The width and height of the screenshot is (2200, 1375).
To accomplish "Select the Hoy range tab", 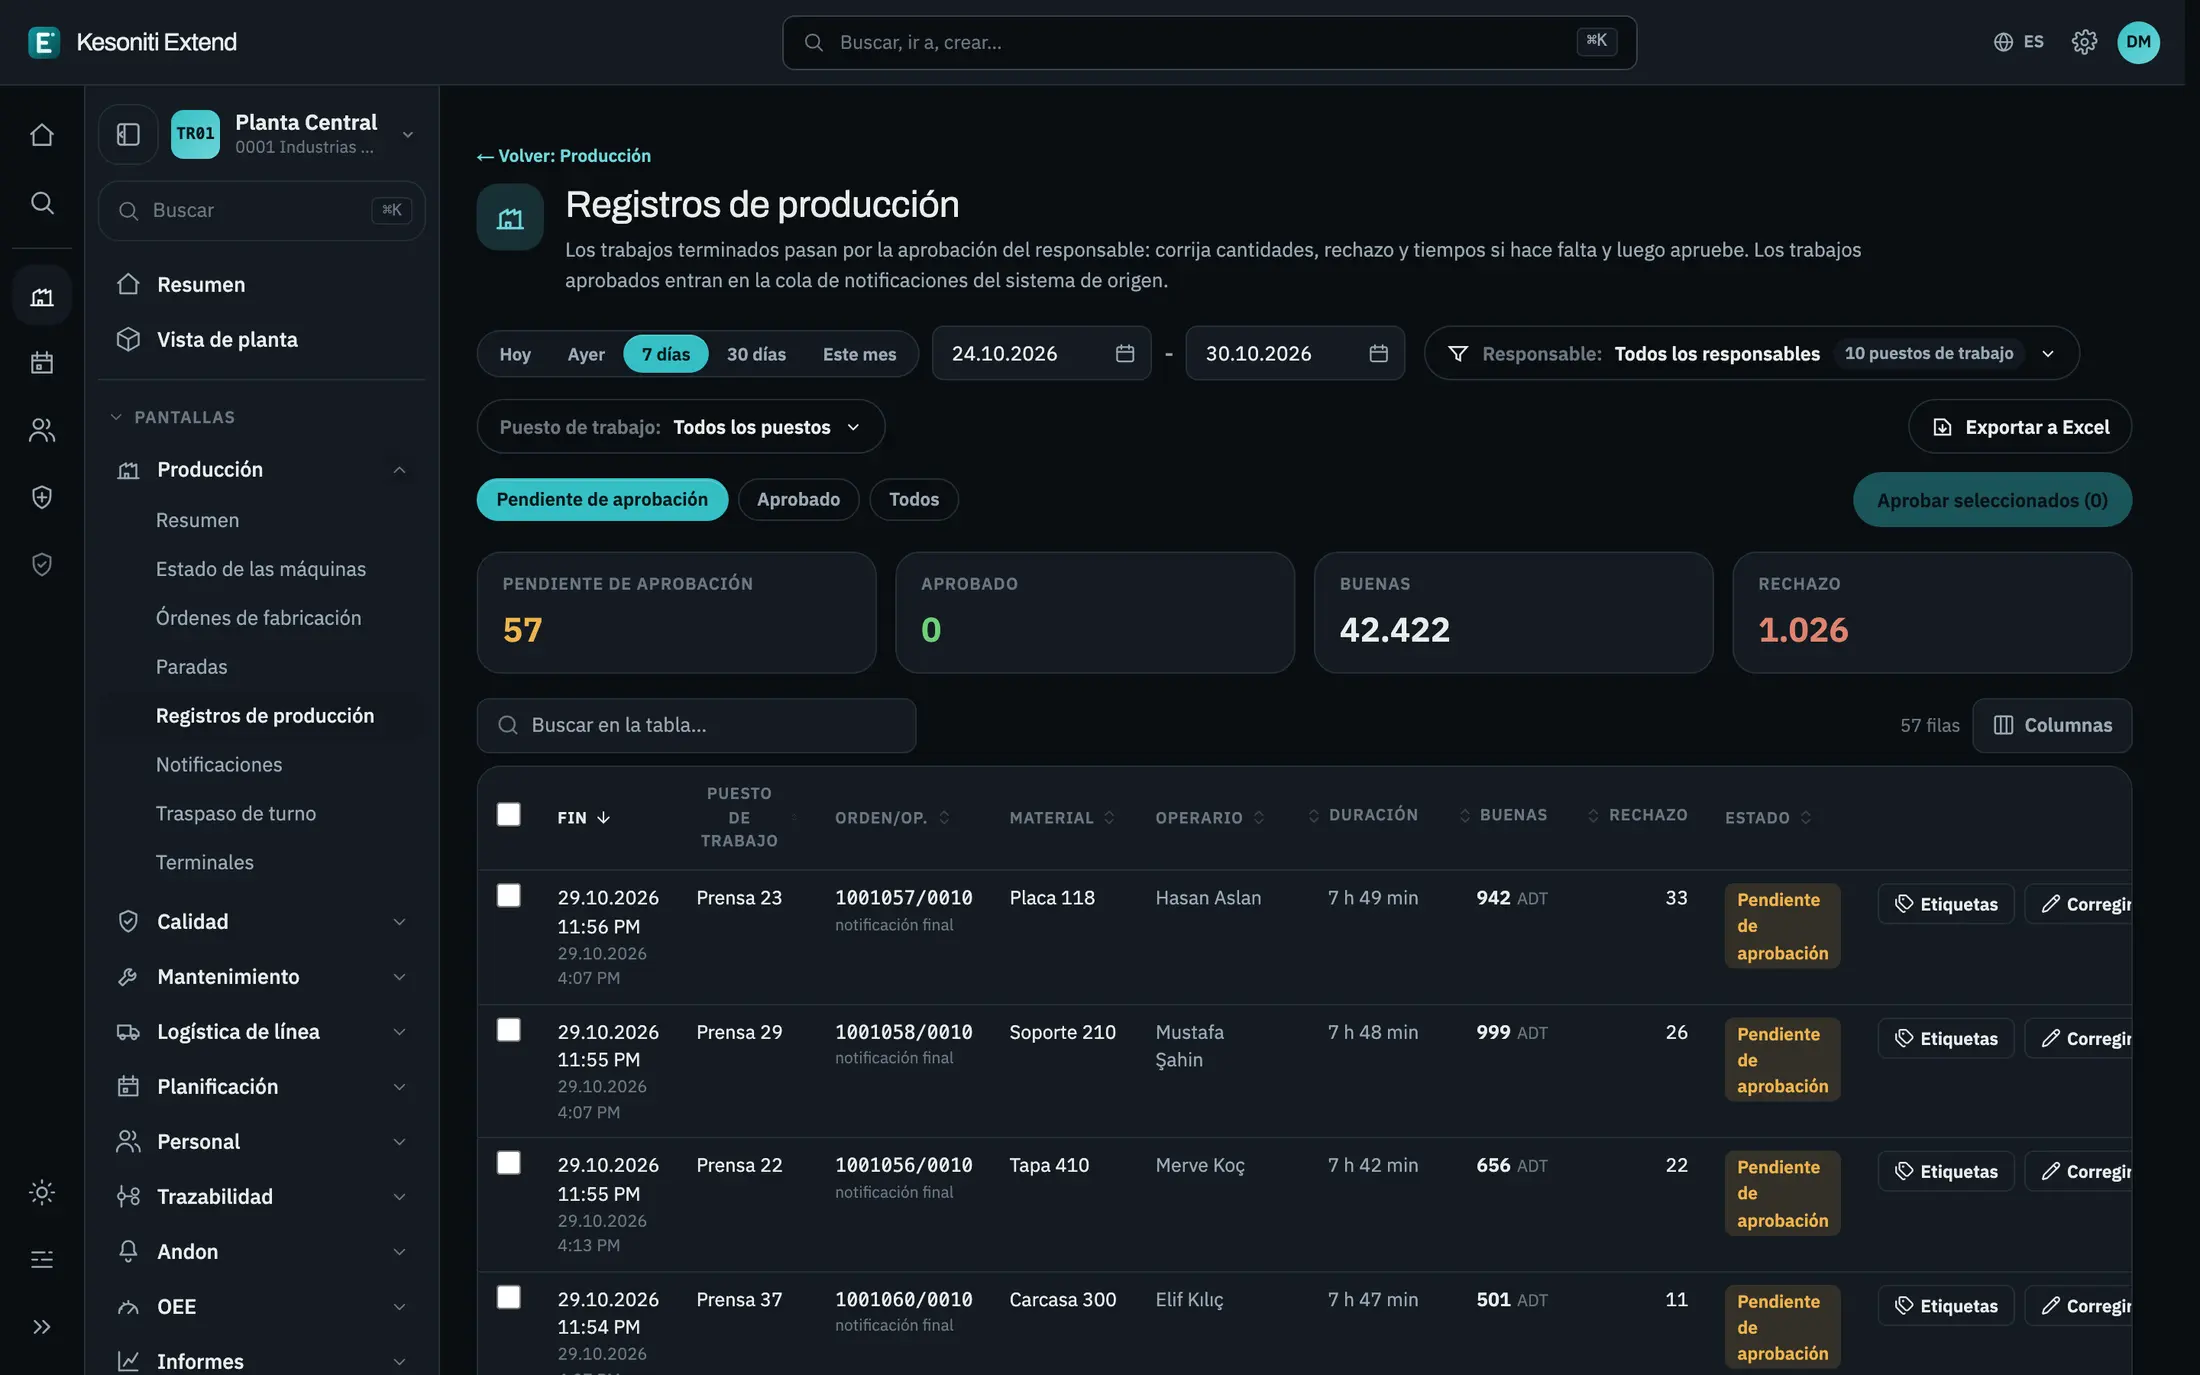I will [515, 354].
